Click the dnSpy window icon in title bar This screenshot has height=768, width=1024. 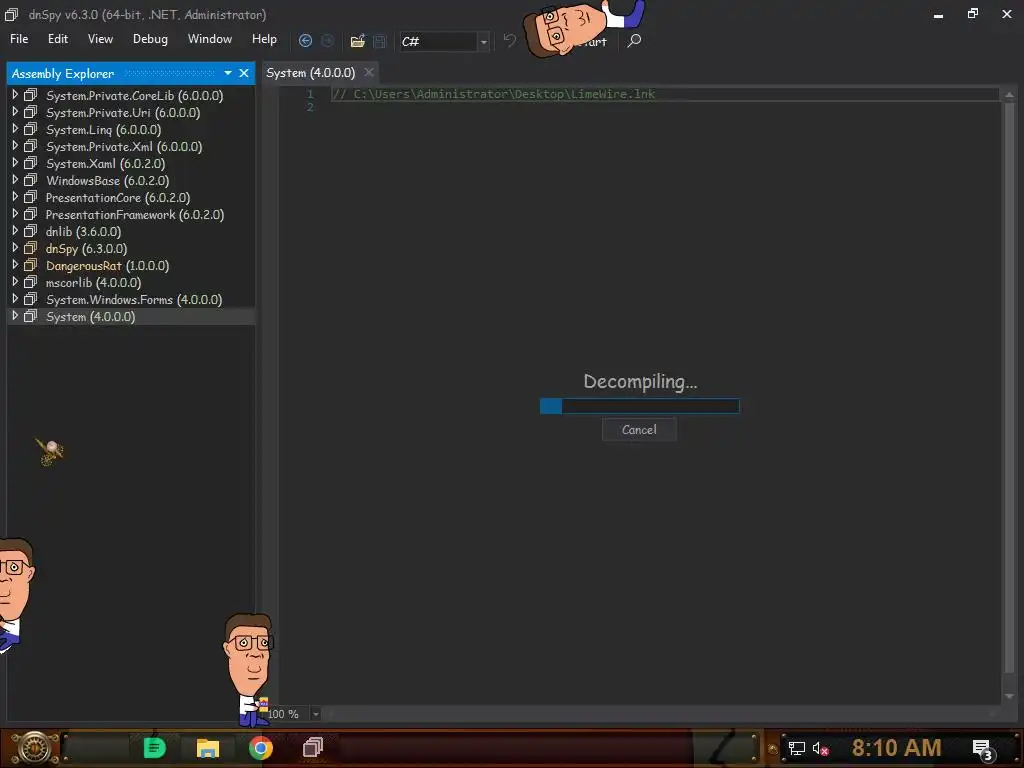(11, 14)
